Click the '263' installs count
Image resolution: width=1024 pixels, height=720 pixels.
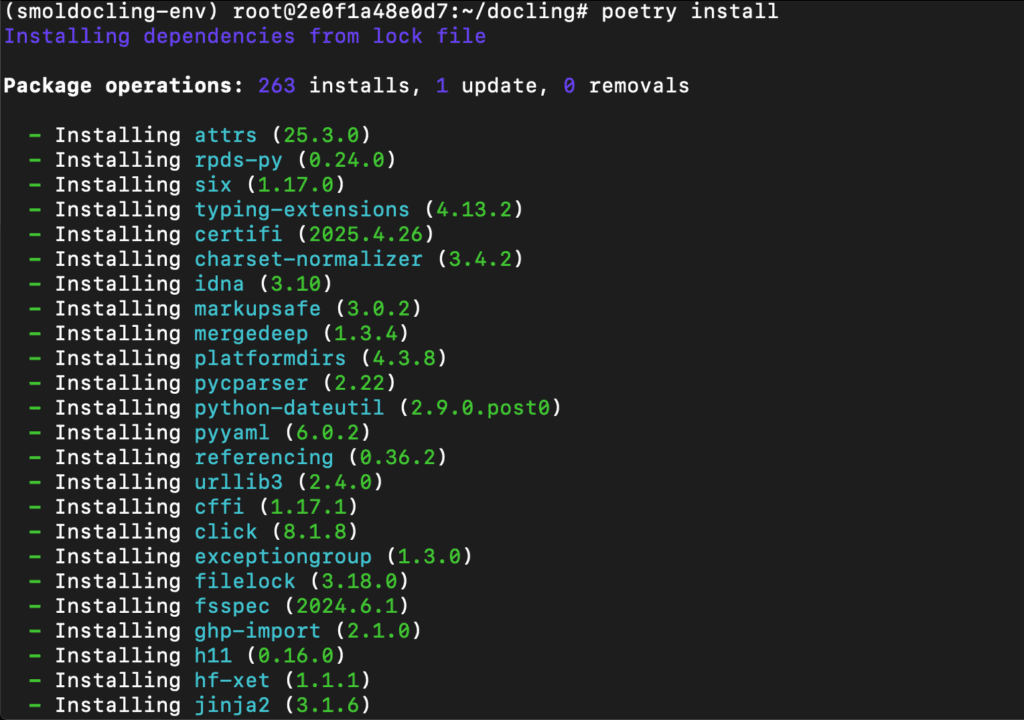(x=276, y=86)
